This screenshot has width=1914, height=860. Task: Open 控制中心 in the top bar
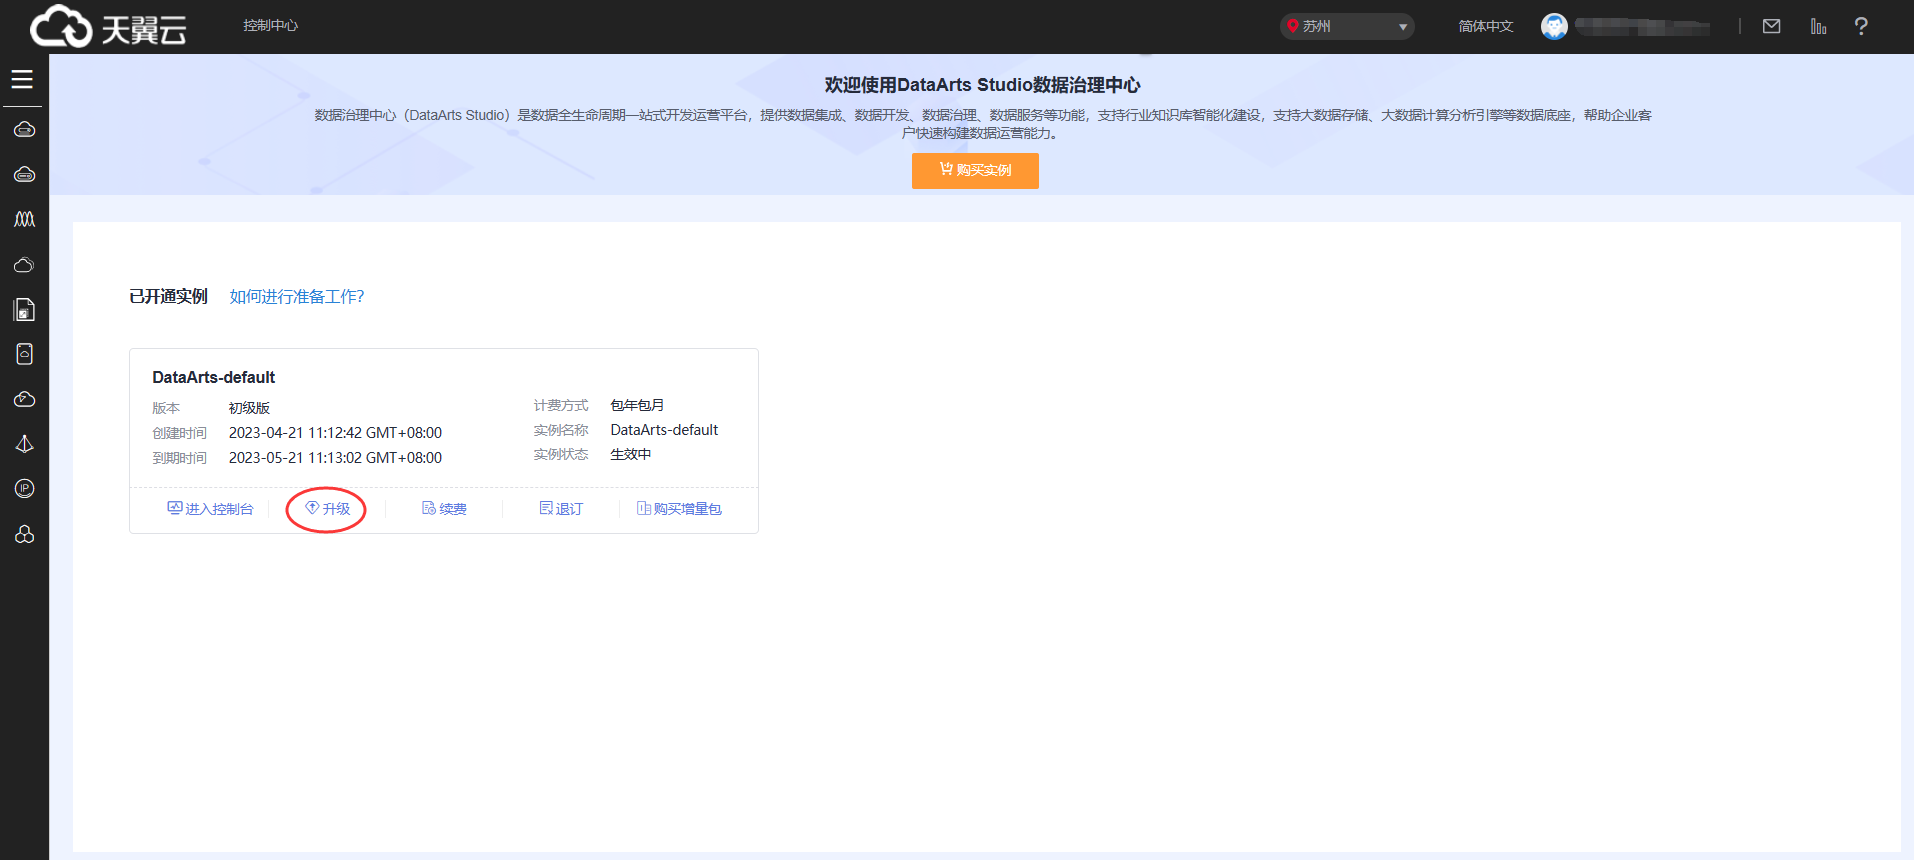click(270, 25)
